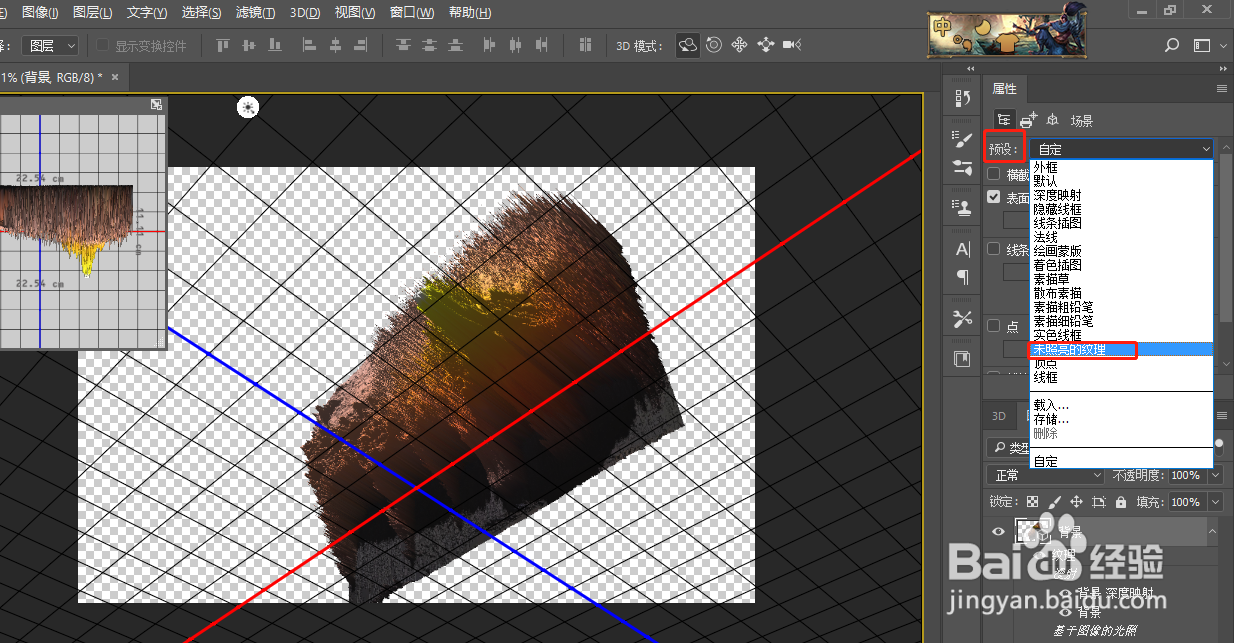Lock position move icon

1076,502
